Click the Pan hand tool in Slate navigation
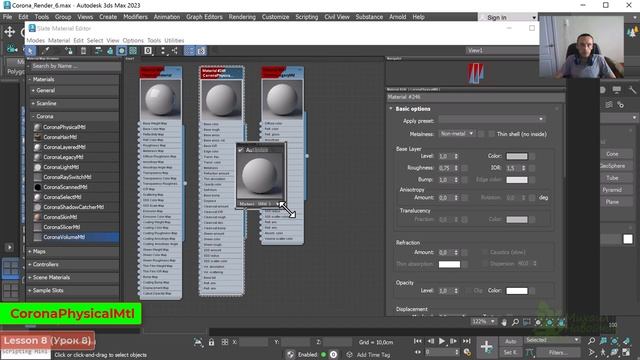The image size is (640, 360). [504, 322]
